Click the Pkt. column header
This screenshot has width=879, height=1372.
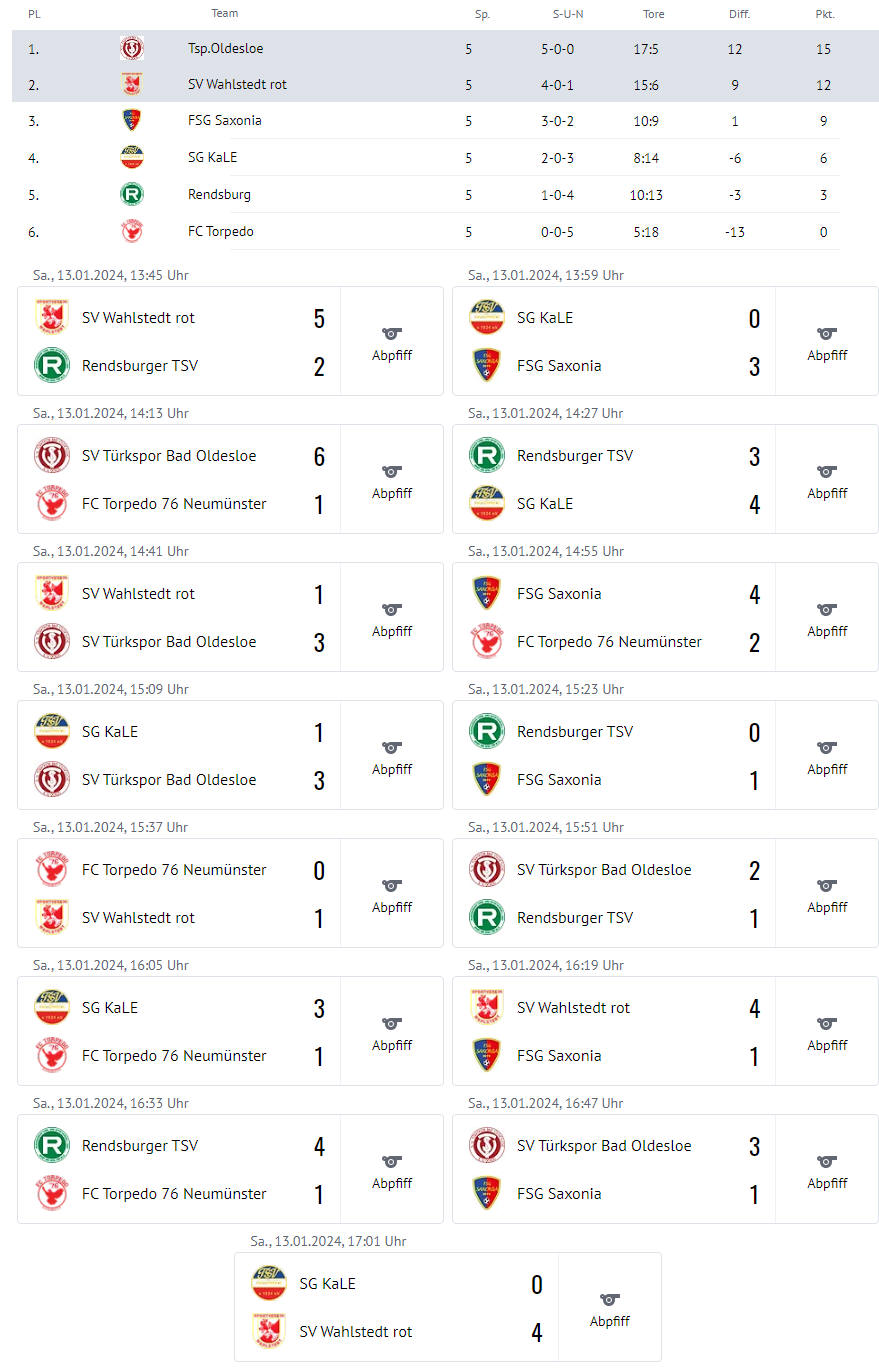[x=825, y=14]
